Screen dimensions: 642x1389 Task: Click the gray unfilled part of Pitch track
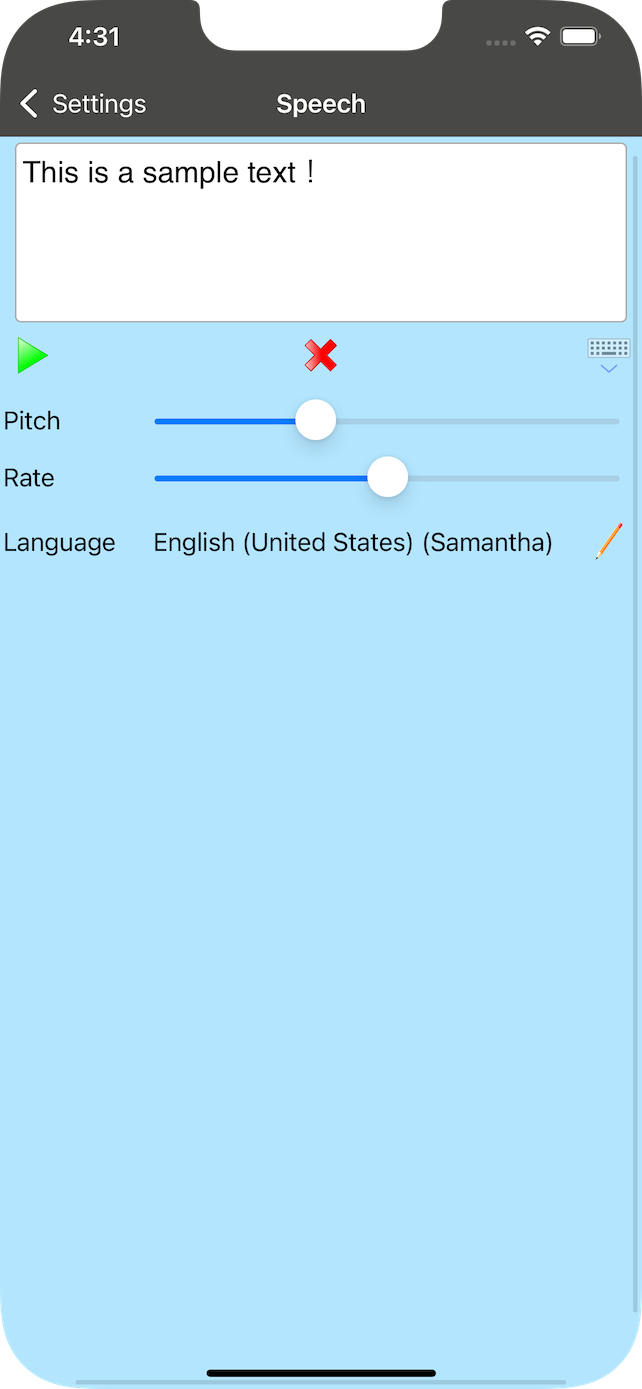click(x=478, y=421)
